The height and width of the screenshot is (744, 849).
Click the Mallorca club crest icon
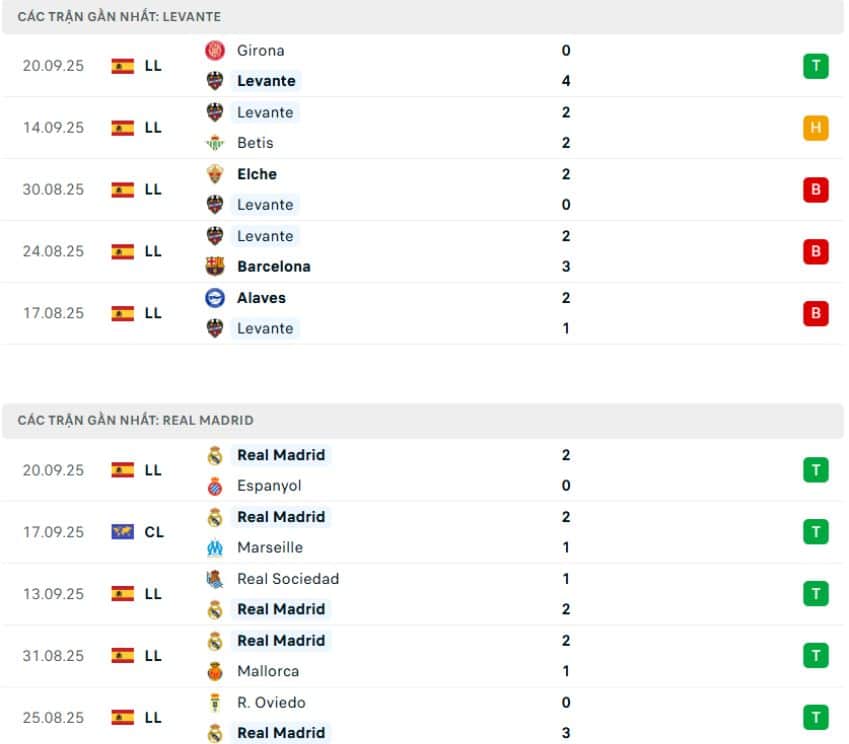tap(214, 671)
